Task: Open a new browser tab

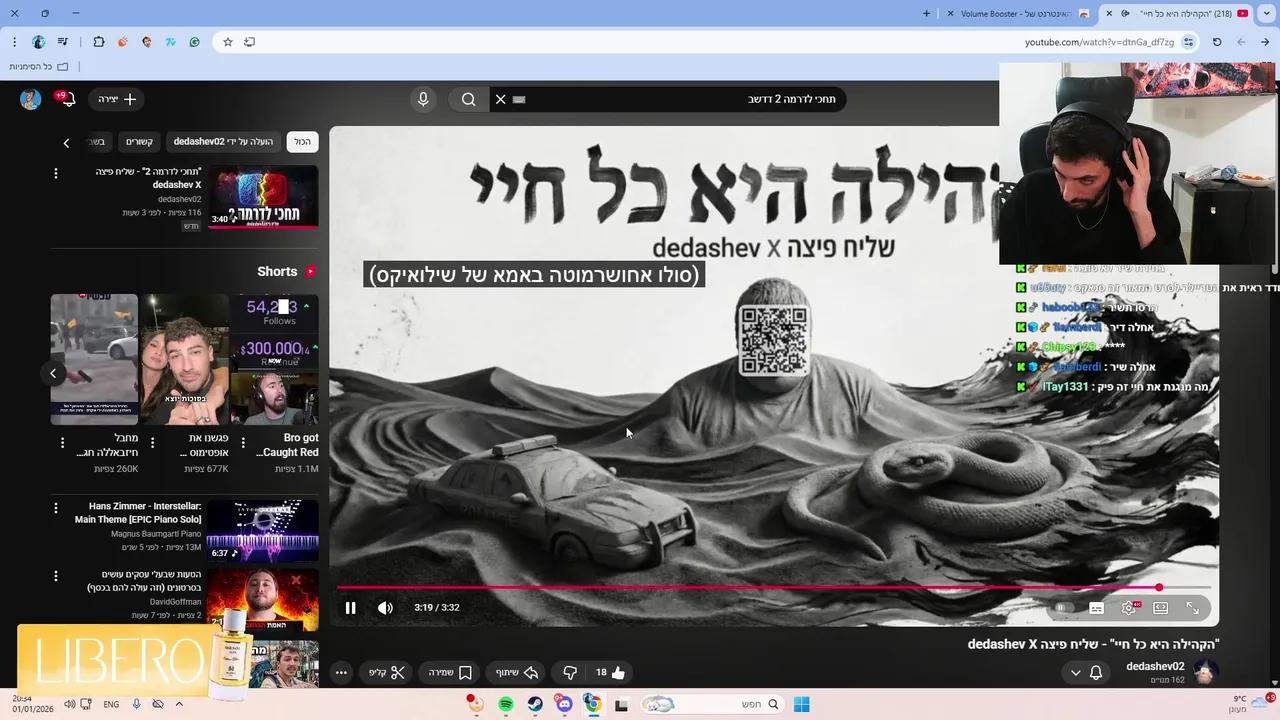Action: [x=926, y=13]
